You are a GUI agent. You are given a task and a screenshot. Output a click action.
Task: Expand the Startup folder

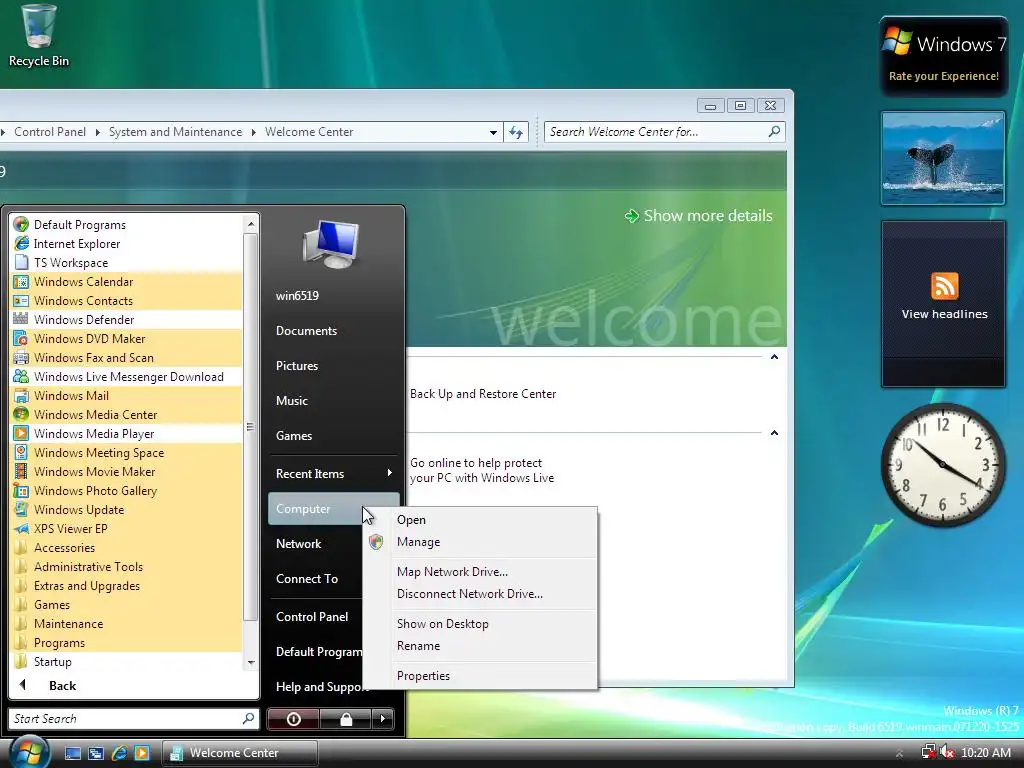[x=52, y=662]
